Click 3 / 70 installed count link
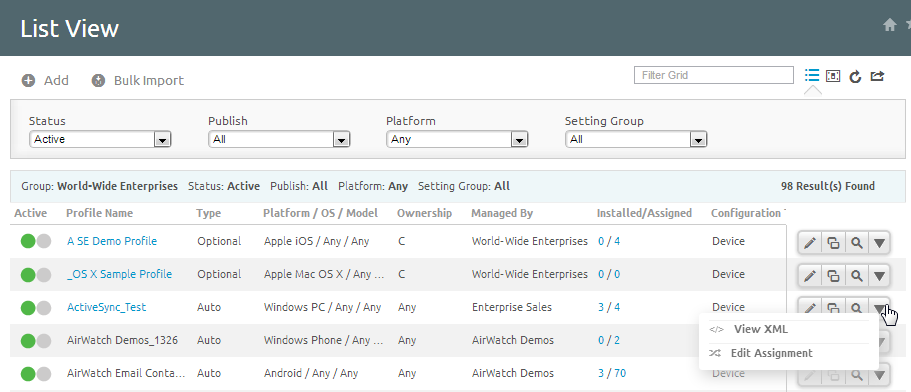This screenshot has height=392, width=911. coord(612,373)
